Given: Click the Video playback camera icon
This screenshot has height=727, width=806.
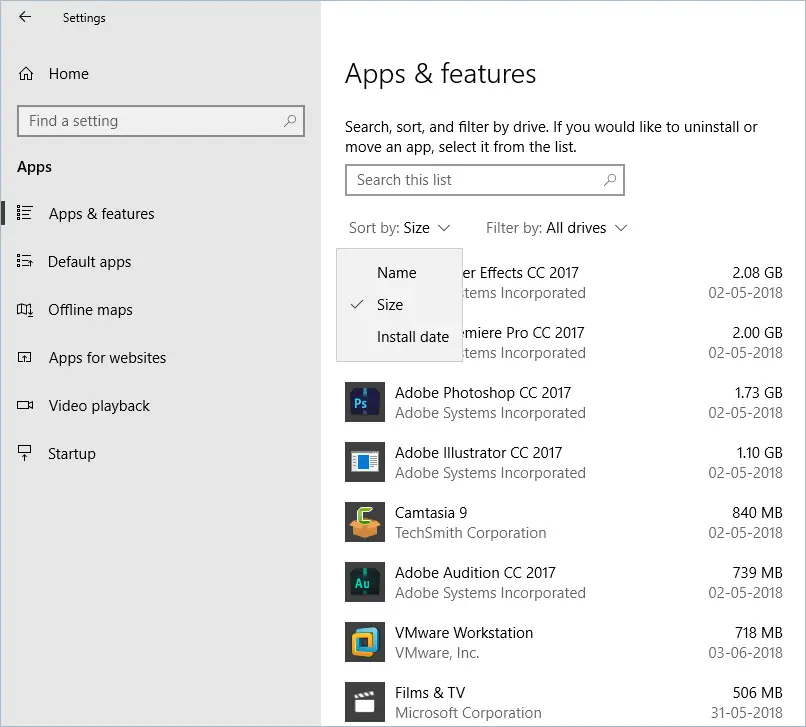Looking at the screenshot, I should pos(25,405).
